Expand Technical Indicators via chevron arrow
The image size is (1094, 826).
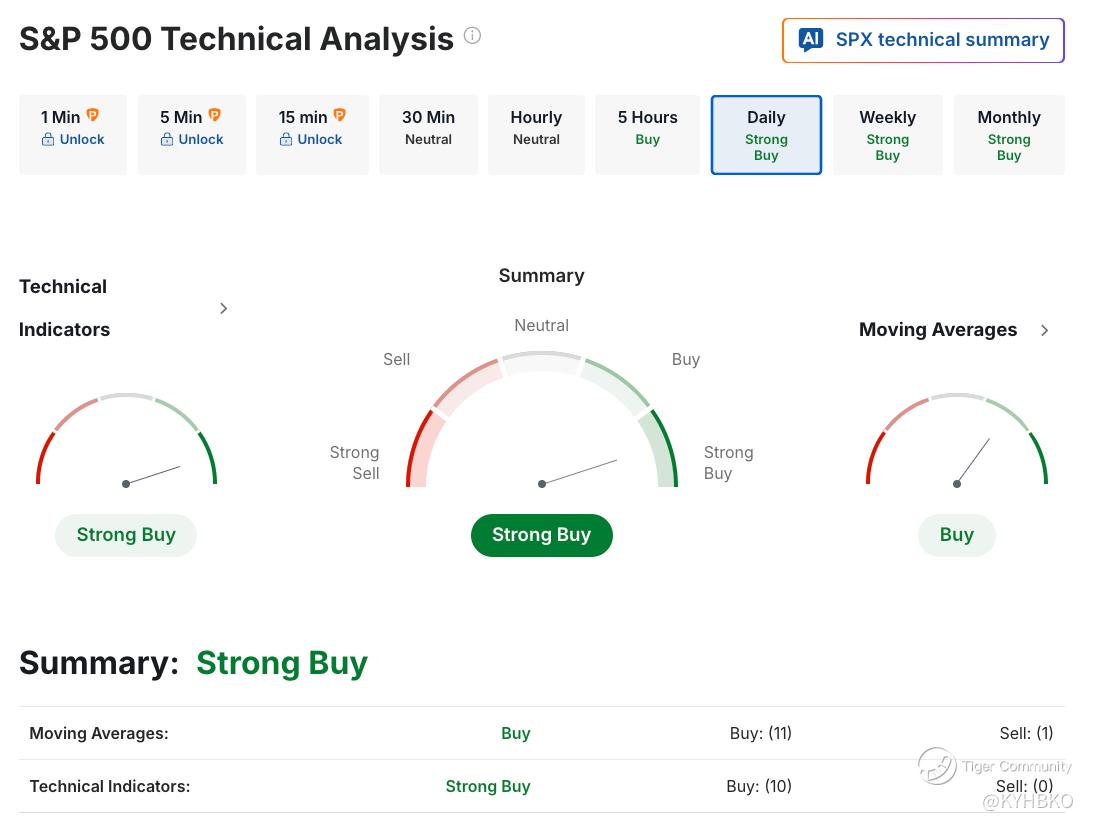click(x=223, y=308)
